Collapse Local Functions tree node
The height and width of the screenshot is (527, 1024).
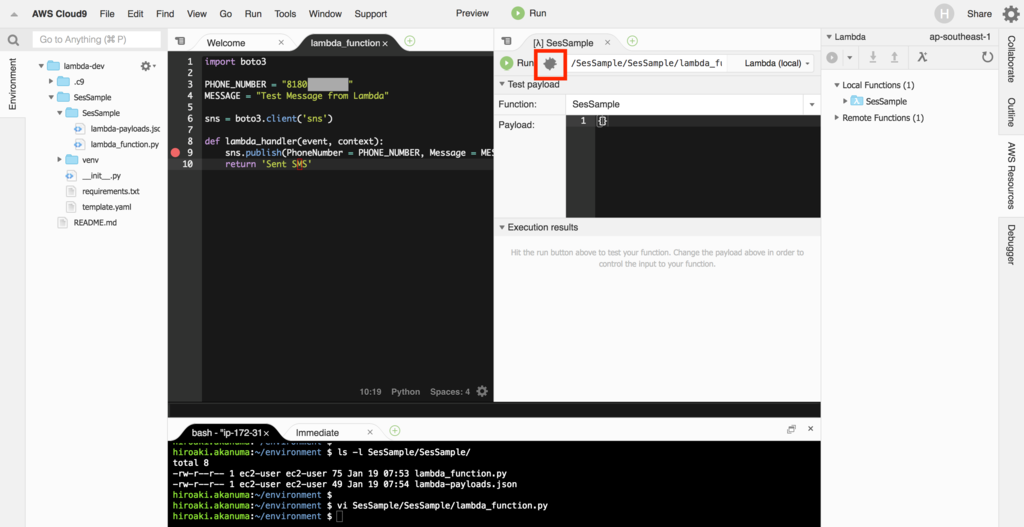pyautogui.click(x=837, y=86)
